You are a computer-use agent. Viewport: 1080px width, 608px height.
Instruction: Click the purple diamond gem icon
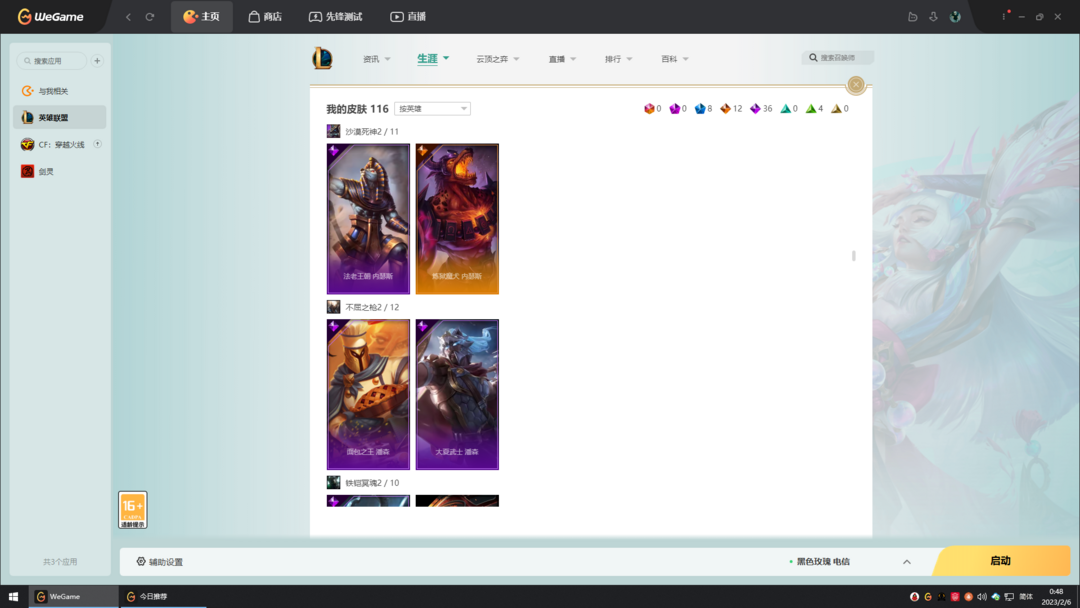tap(756, 109)
